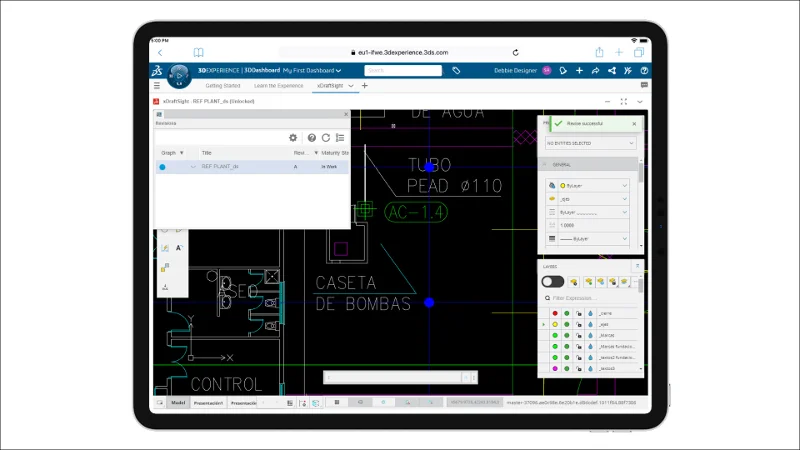The height and width of the screenshot is (450, 800).
Task: Toggle lock on _ejes layer
Action: point(579,324)
